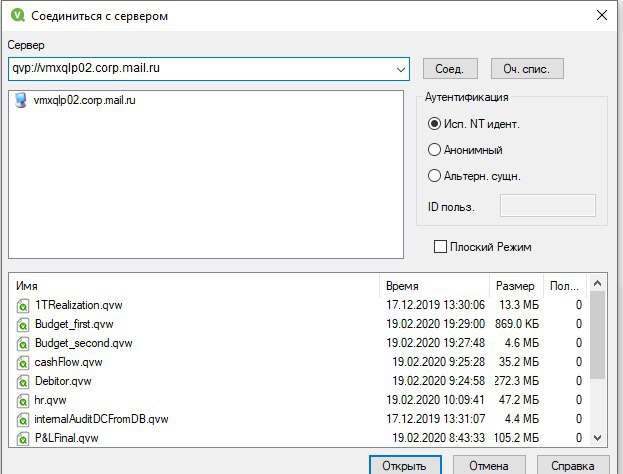Screen dimensions: 623x474
Task: Click the 19.02.2020 10:09:41 timestamp
Action: click(x=435, y=400)
